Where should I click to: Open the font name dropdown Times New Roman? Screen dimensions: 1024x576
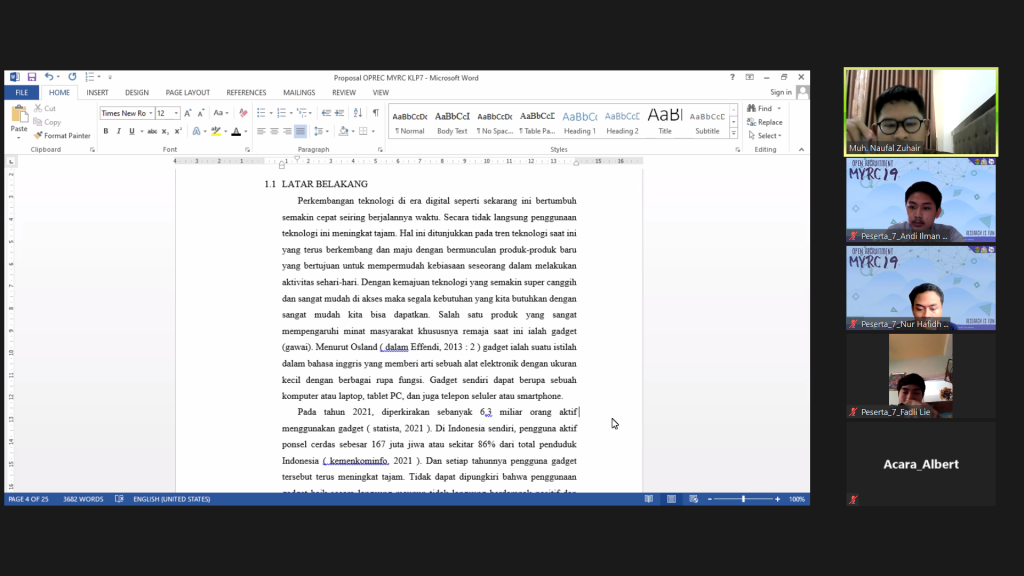tap(151, 113)
